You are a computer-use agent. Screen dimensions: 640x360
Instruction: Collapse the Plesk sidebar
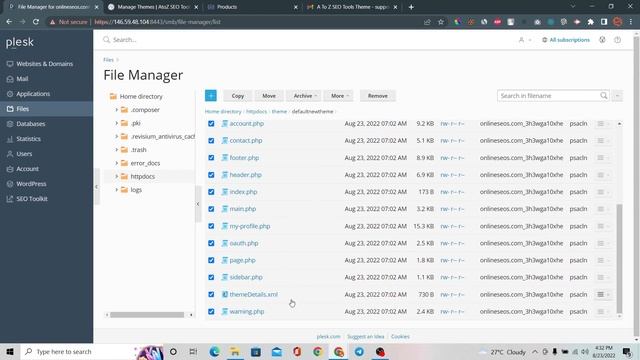pyautogui.click(x=97, y=187)
